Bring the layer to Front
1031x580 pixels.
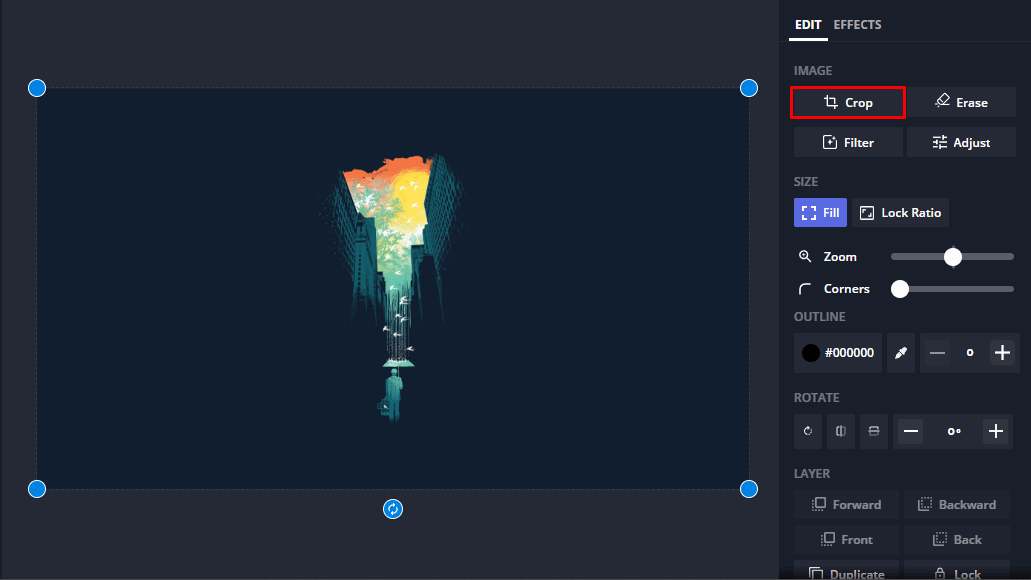[x=846, y=539]
